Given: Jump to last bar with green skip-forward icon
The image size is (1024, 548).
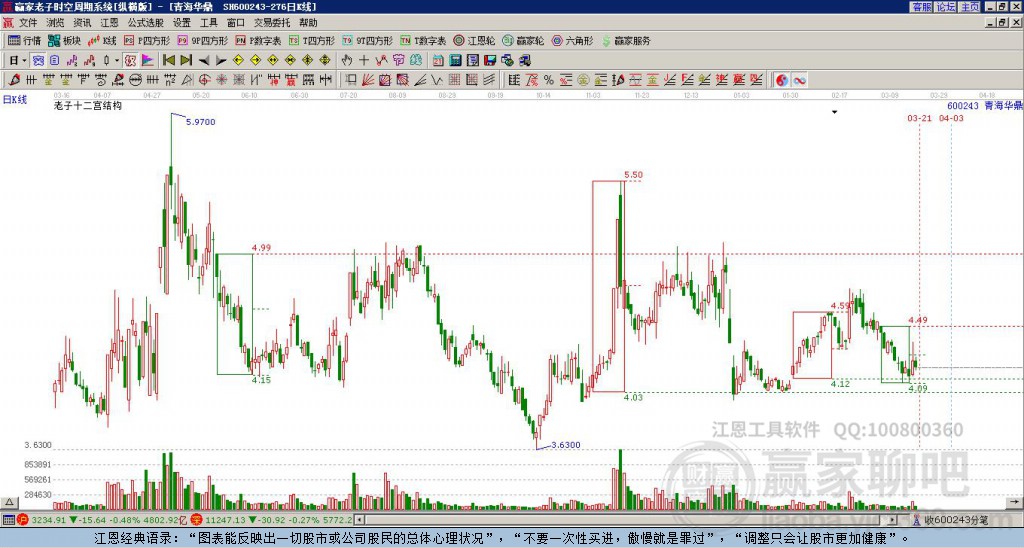Looking at the screenshot, I should pos(186,60).
